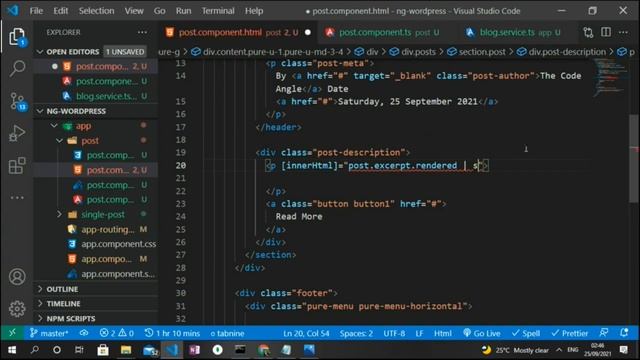Close unsaved post.component.html tab dot
640x360 pixels.
coord(308,32)
